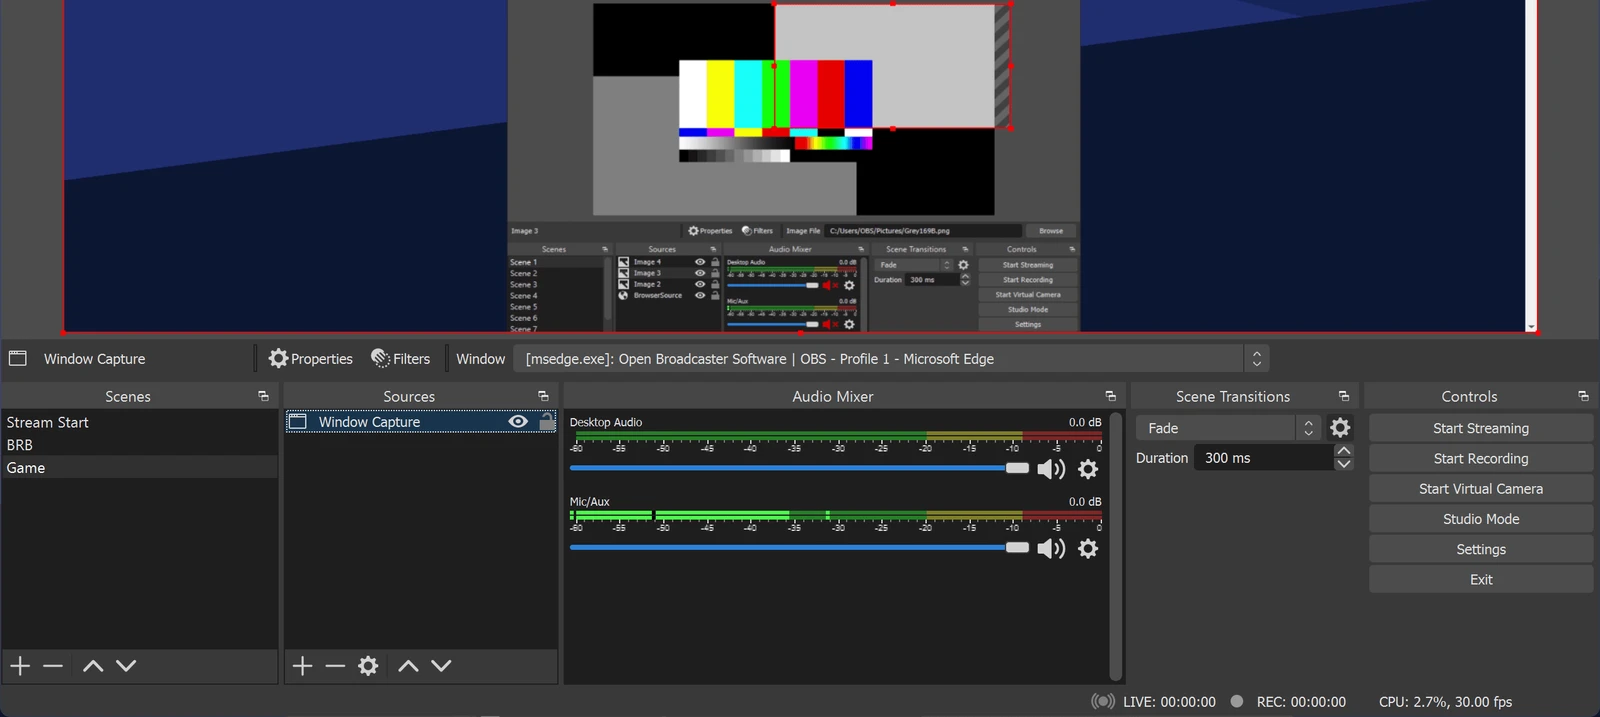The width and height of the screenshot is (1600, 717).
Task: Select the Stream Start scene
Action: click(139, 423)
